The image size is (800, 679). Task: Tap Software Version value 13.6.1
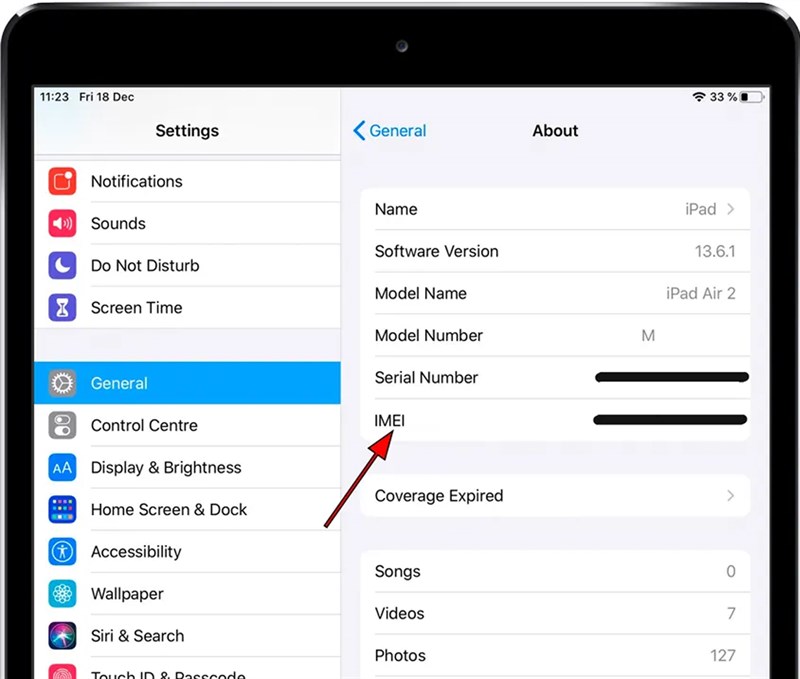[715, 252]
